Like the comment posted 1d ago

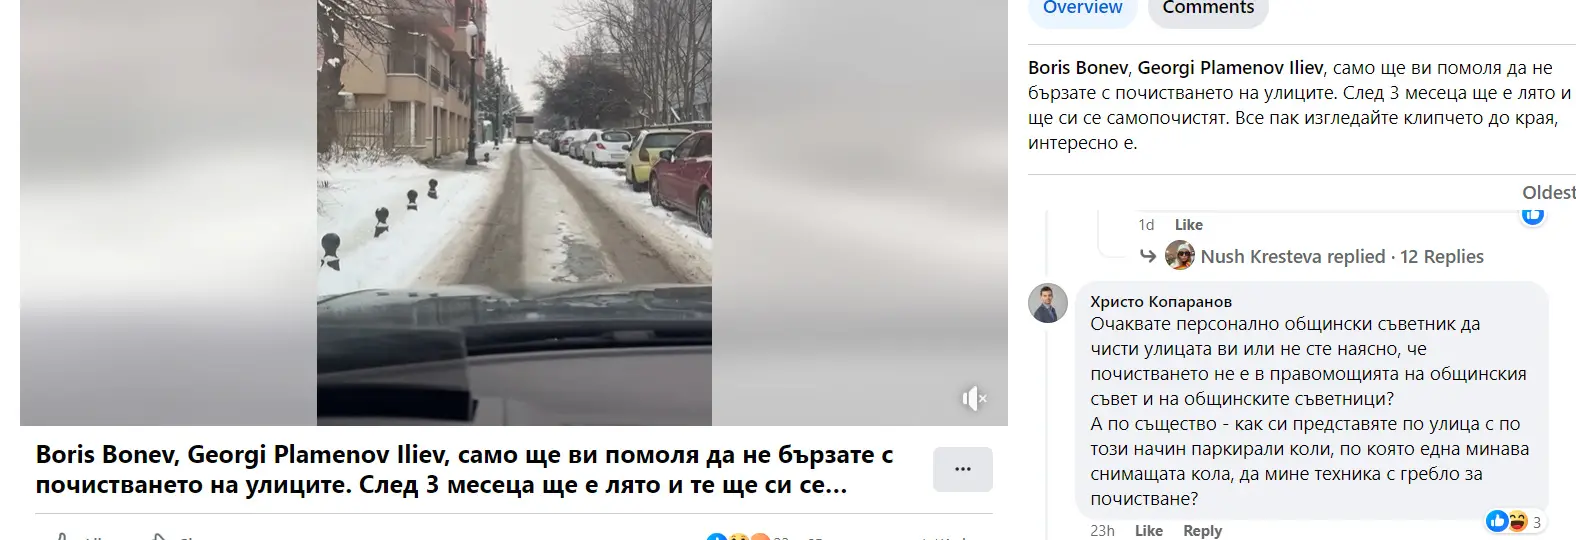[1189, 225]
